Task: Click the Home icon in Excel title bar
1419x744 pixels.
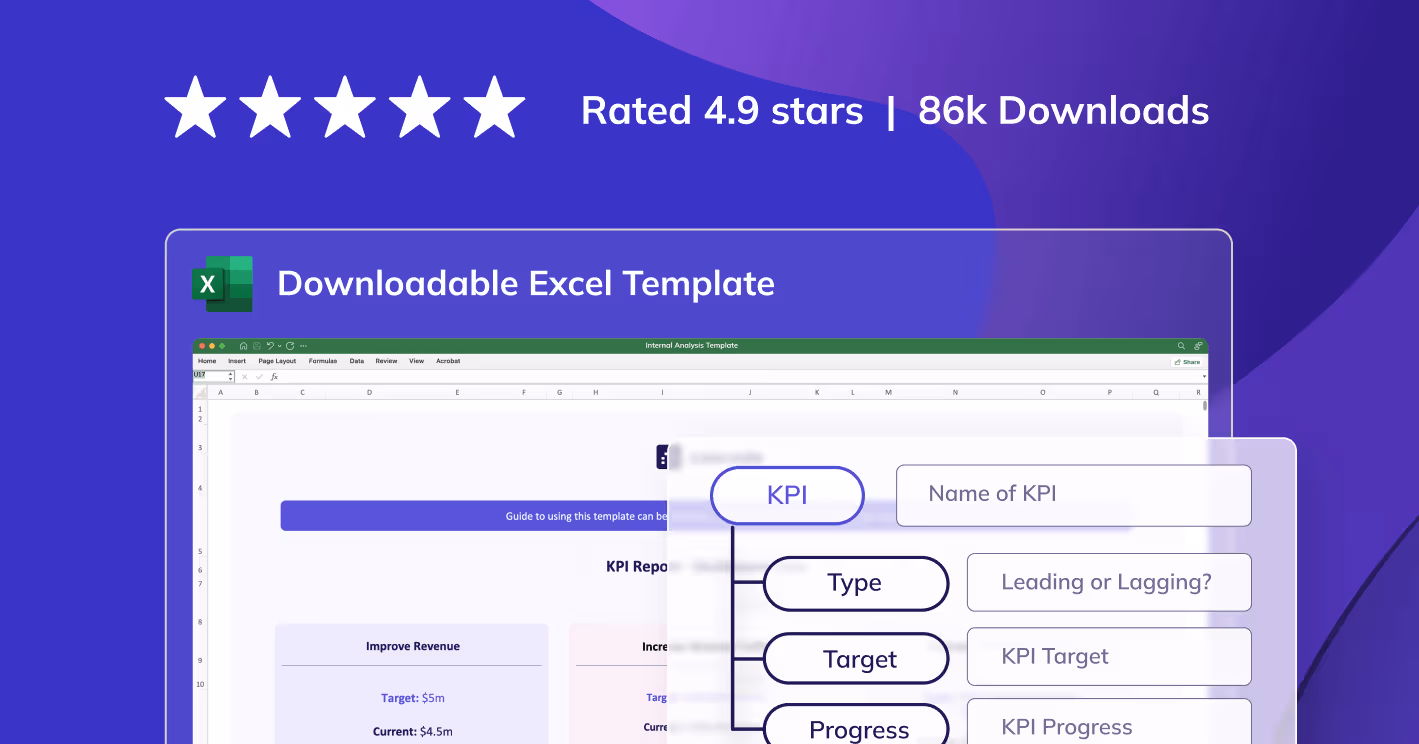Action: [243, 346]
